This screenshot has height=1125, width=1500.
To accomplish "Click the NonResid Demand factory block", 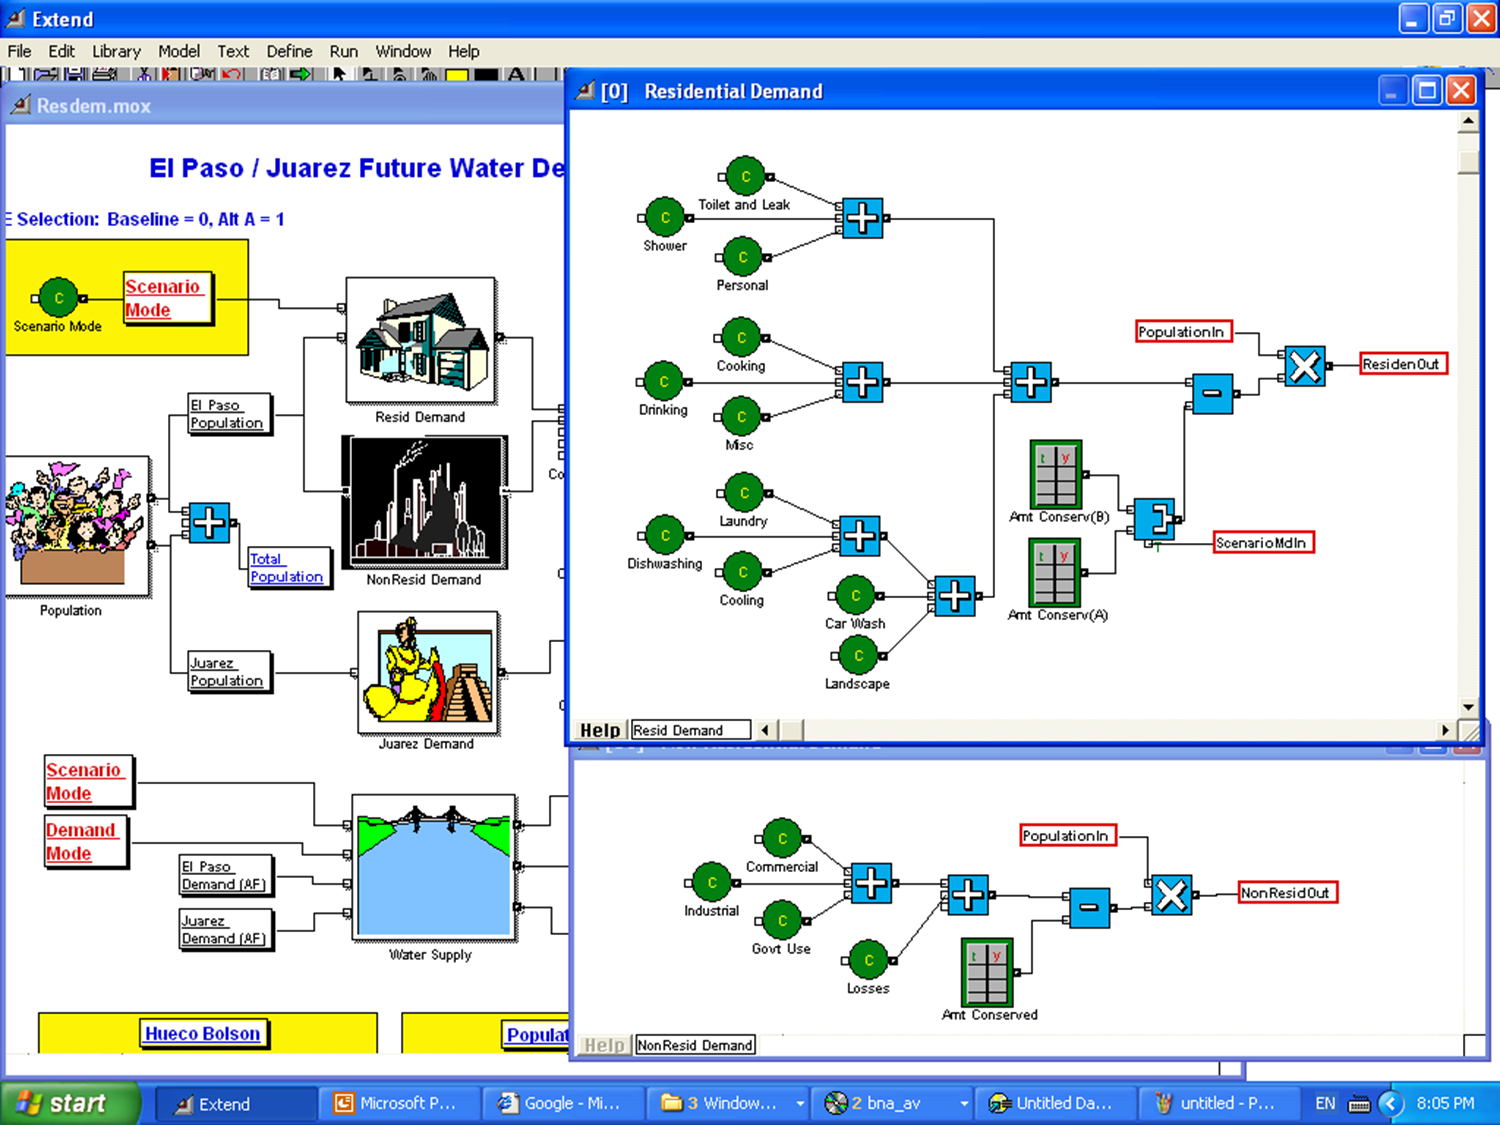I will point(424,502).
